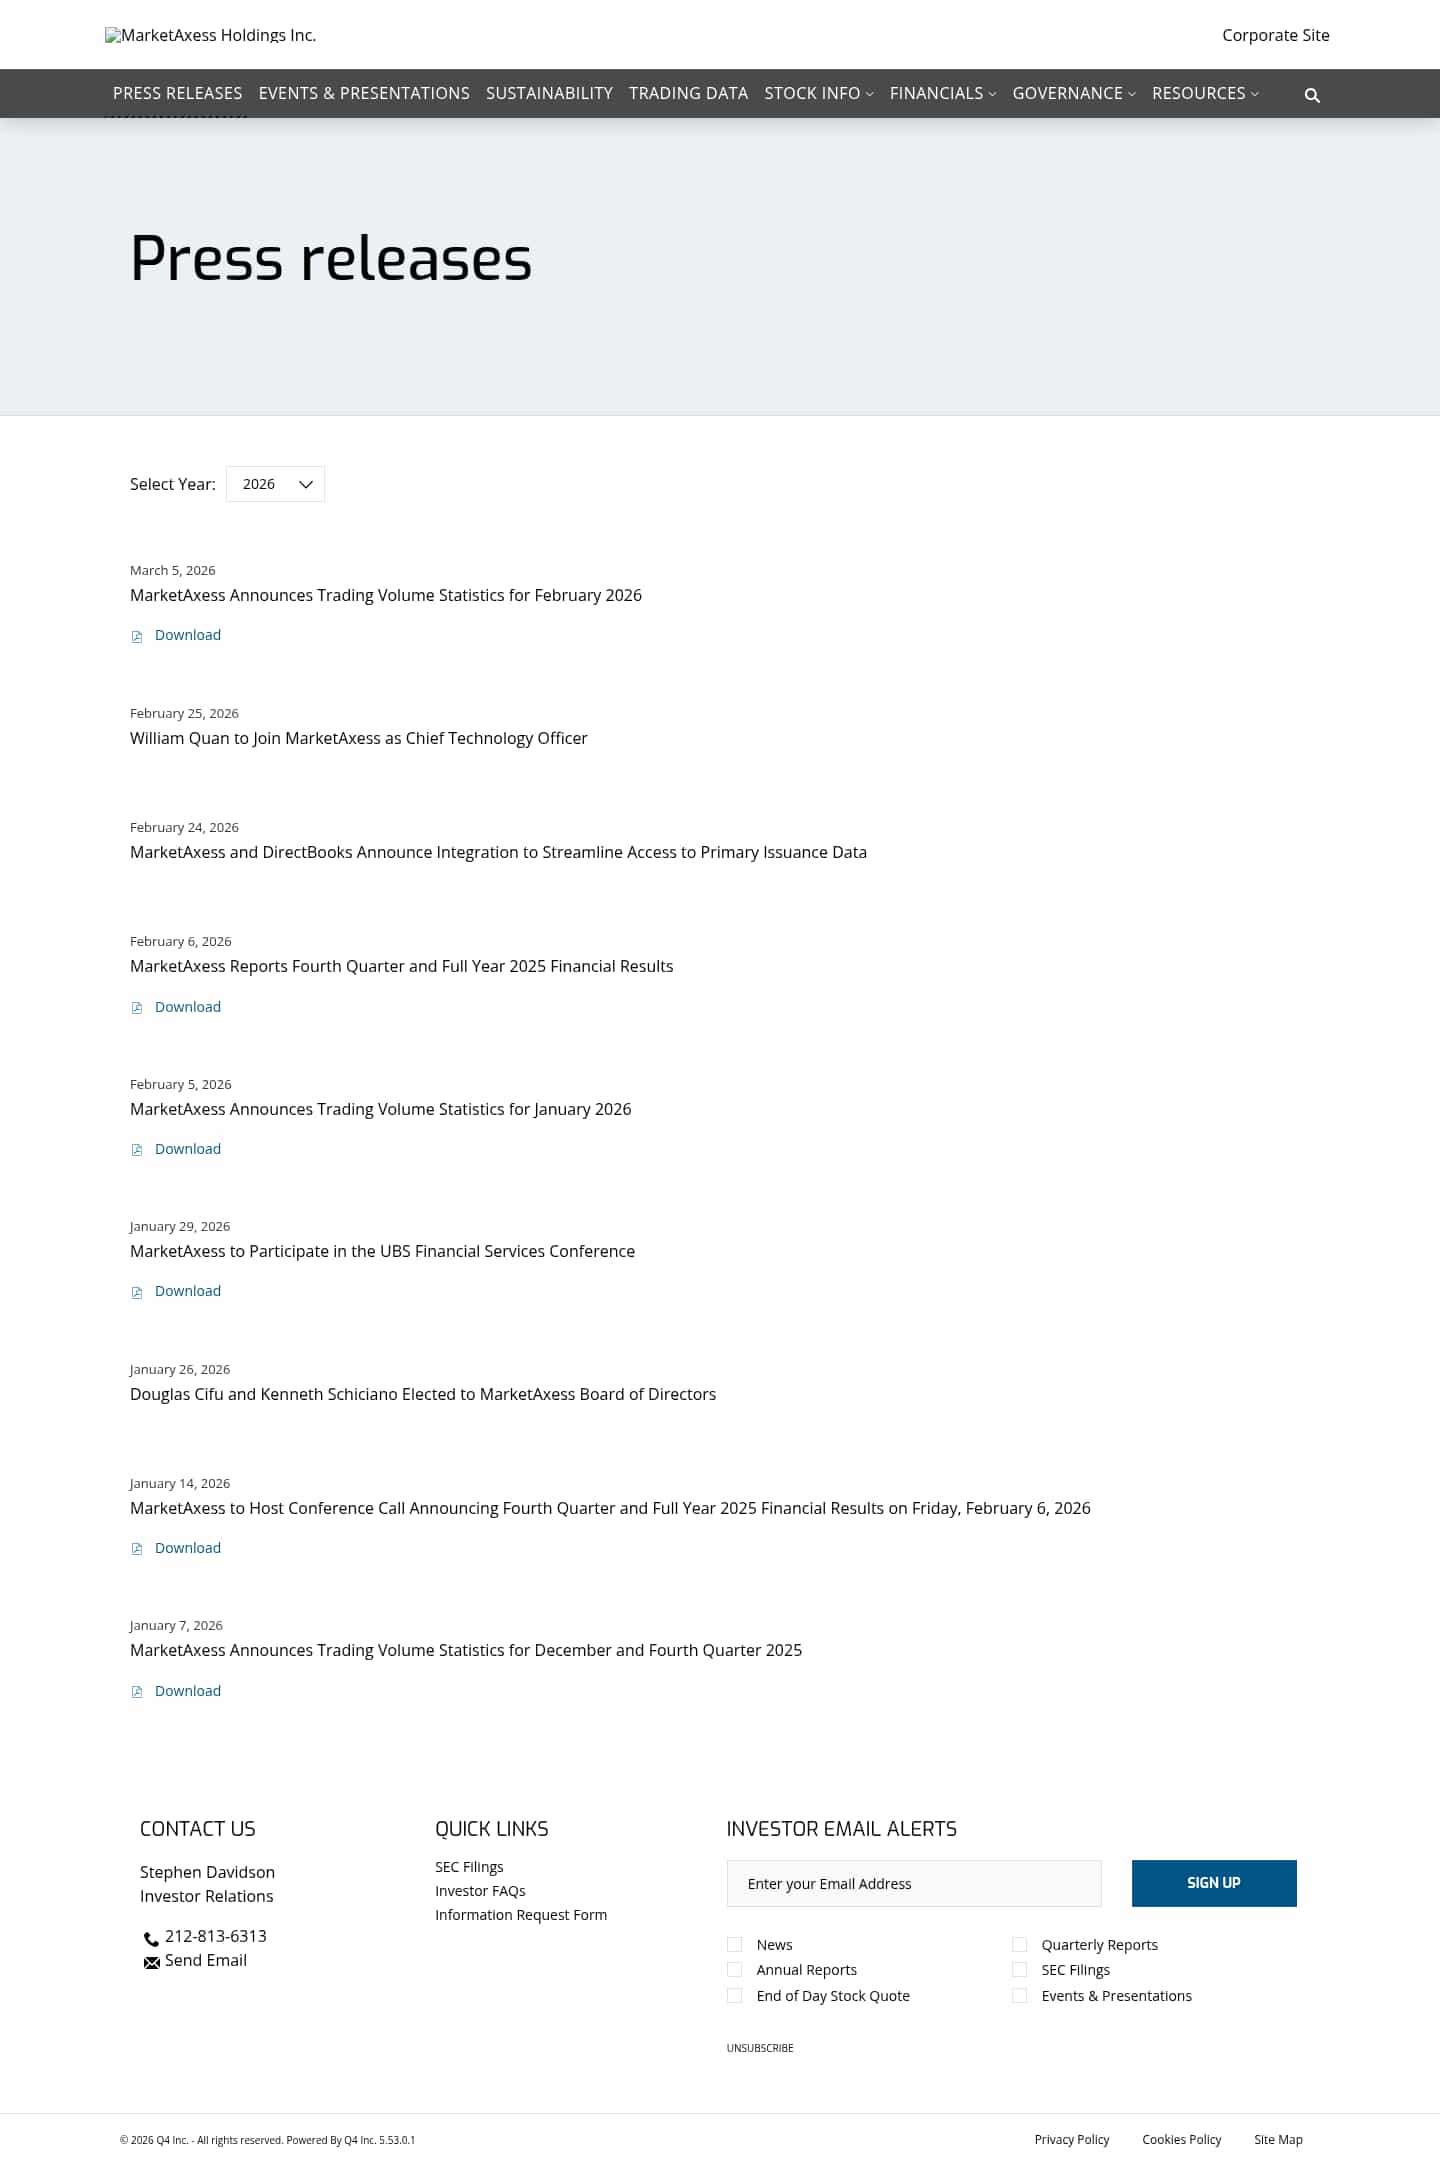
Task: Expand the Stock Info menu
Action: click(819, 93)
